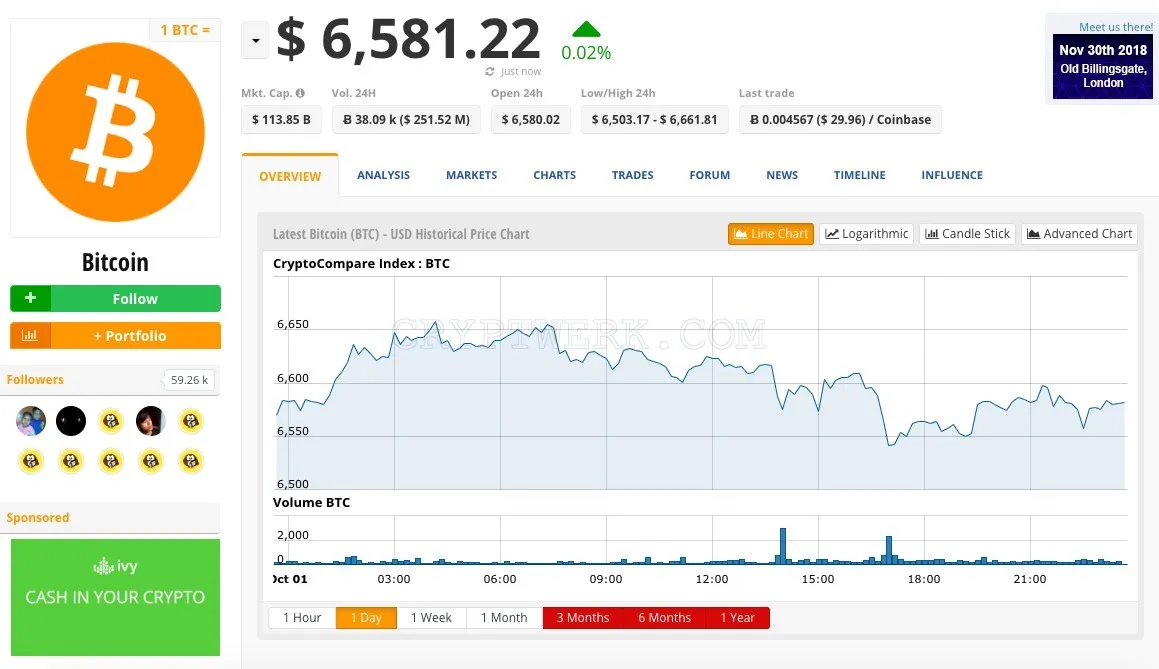Click the fourth follower avatar with dark hair
The height and width of the screenshot is (669, 1159).
pos(151,421)
